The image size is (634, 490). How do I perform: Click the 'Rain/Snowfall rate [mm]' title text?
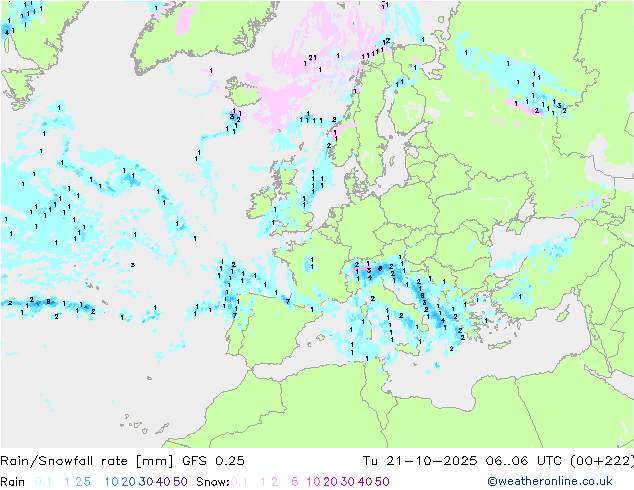click(x=87, y=460)
